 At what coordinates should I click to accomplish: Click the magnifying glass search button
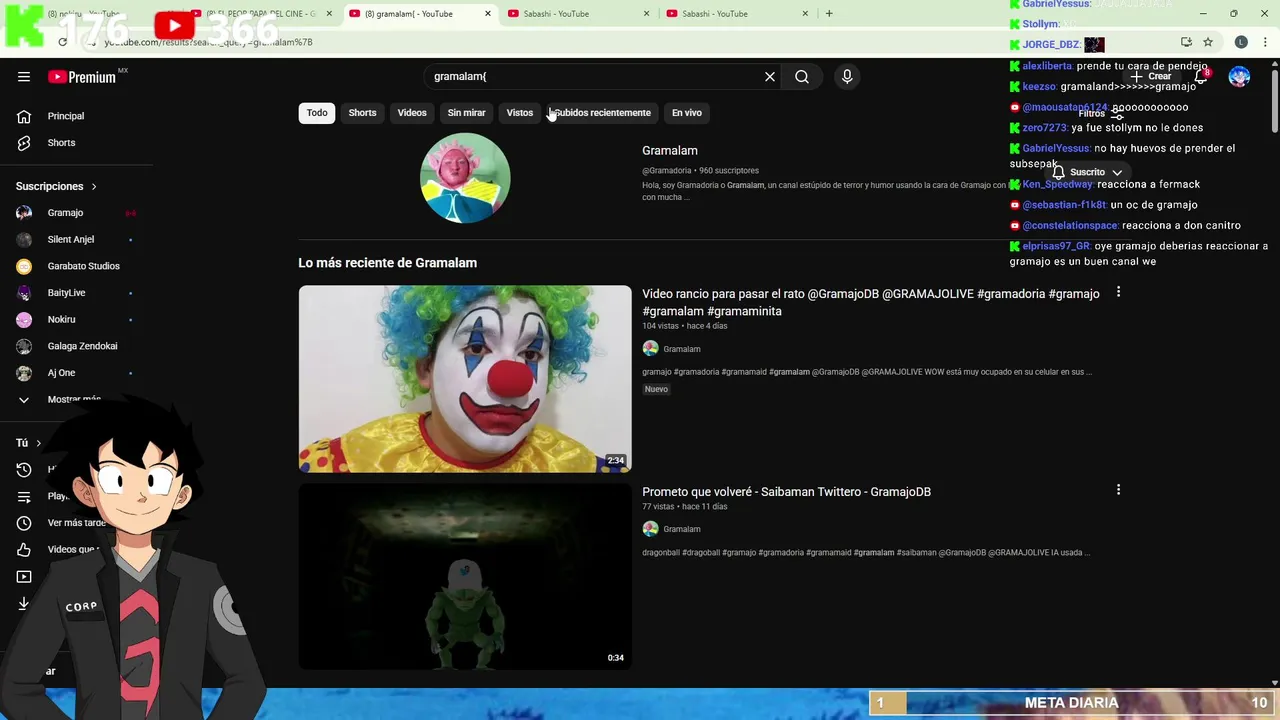[802, 77]
